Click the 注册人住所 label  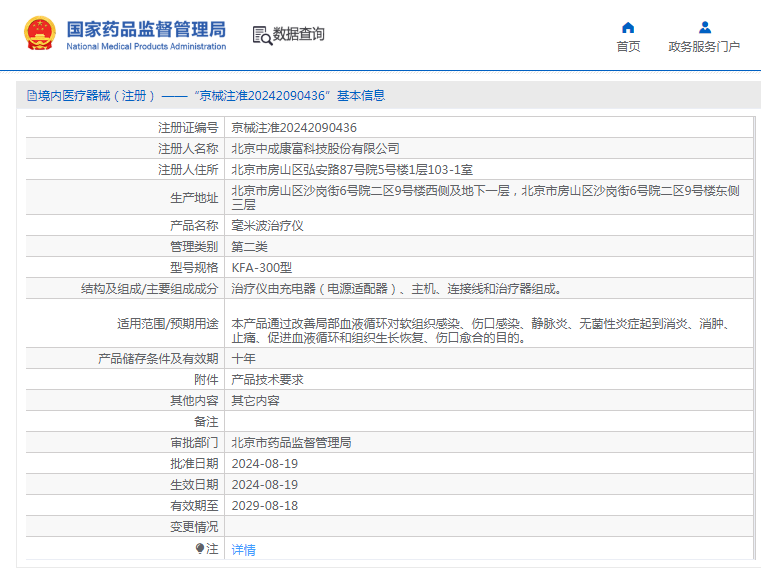pyautogui.click(x=188, y=170)
